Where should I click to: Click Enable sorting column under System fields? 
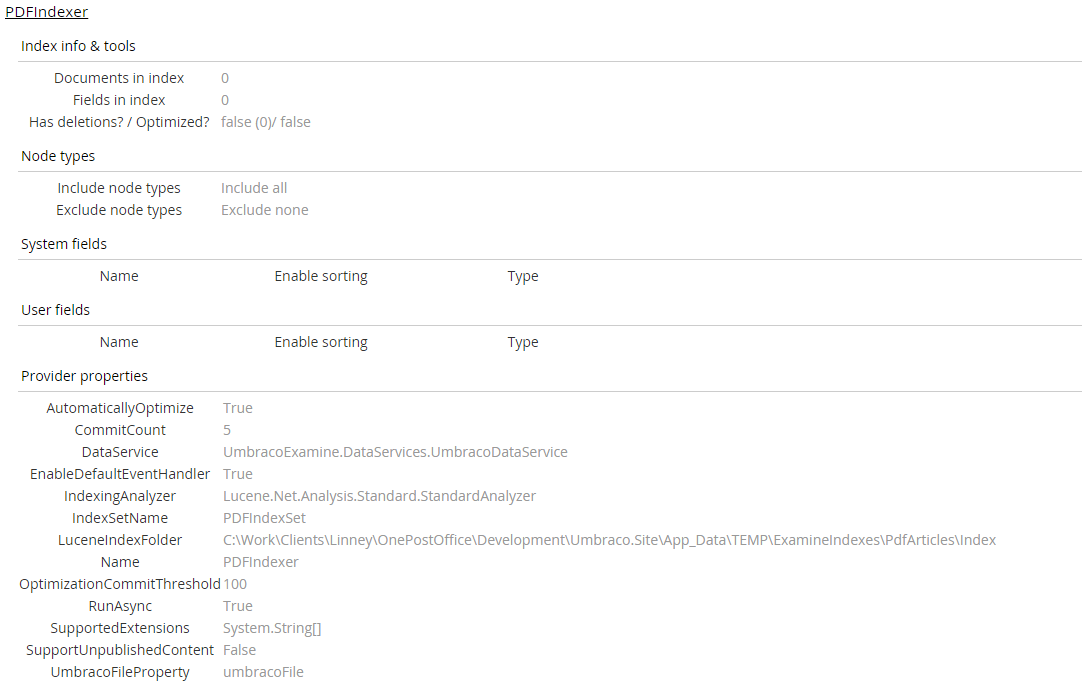(x=321, y=276)
